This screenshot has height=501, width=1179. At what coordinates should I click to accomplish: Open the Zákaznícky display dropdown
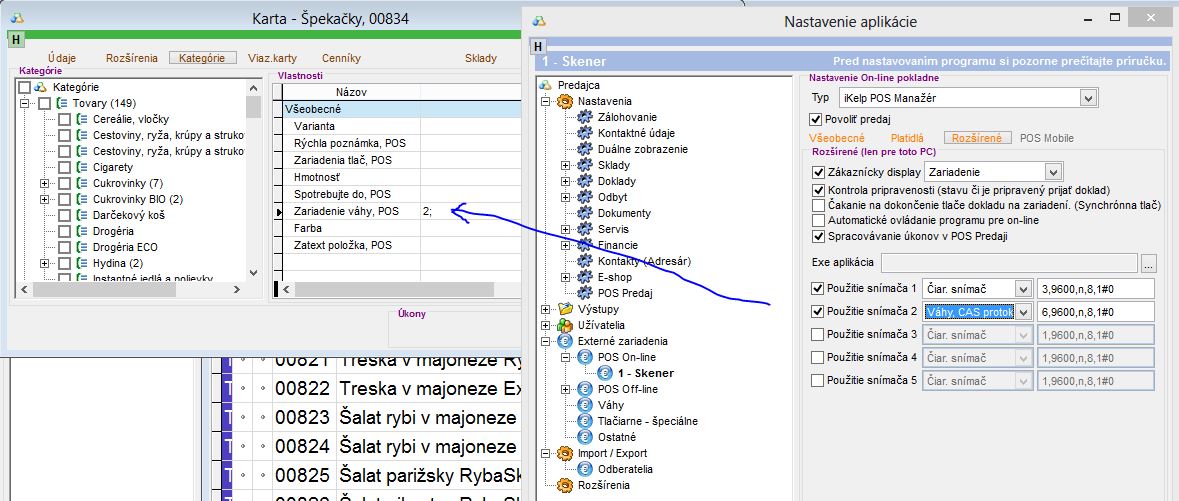pos(1052,172)
